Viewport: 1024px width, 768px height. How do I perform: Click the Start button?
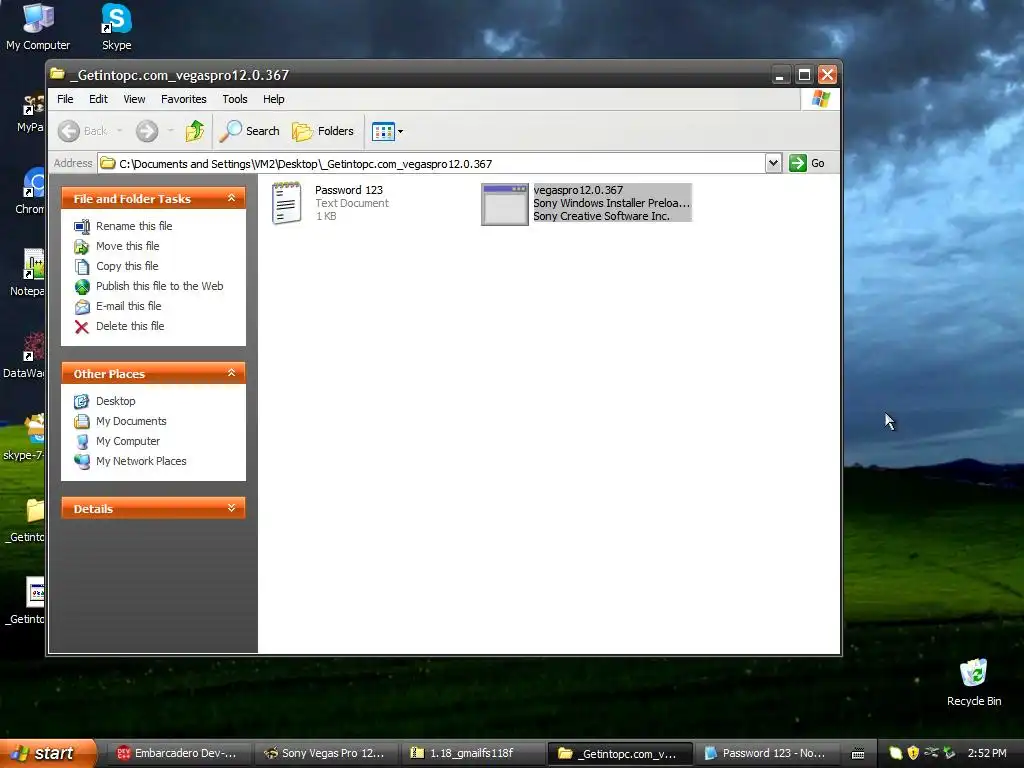[x=48, y=753]
